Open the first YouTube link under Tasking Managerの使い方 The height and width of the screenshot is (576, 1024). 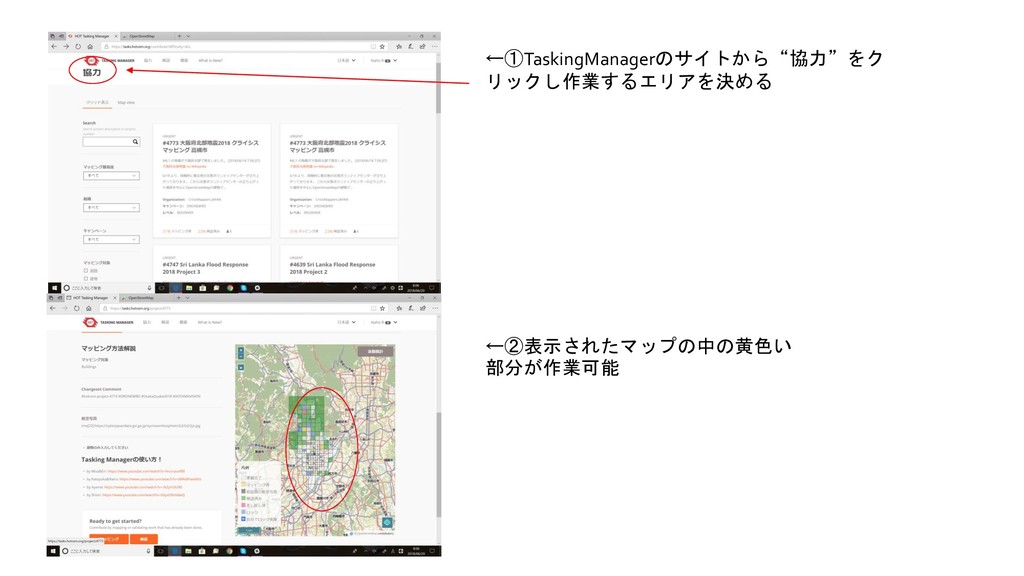(x=146, y=471)
